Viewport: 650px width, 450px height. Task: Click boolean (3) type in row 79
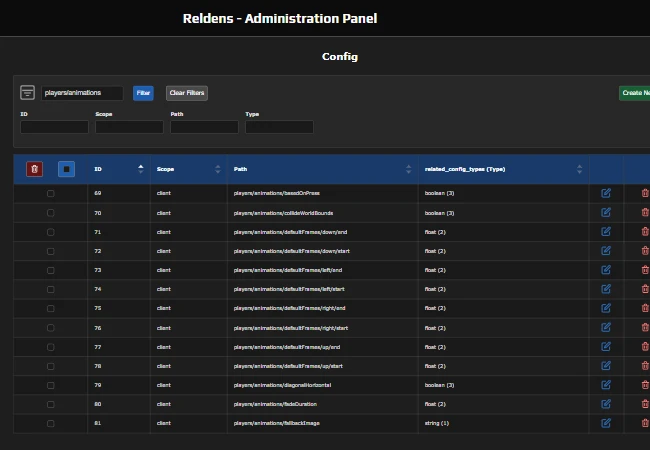tap(439, 385)
